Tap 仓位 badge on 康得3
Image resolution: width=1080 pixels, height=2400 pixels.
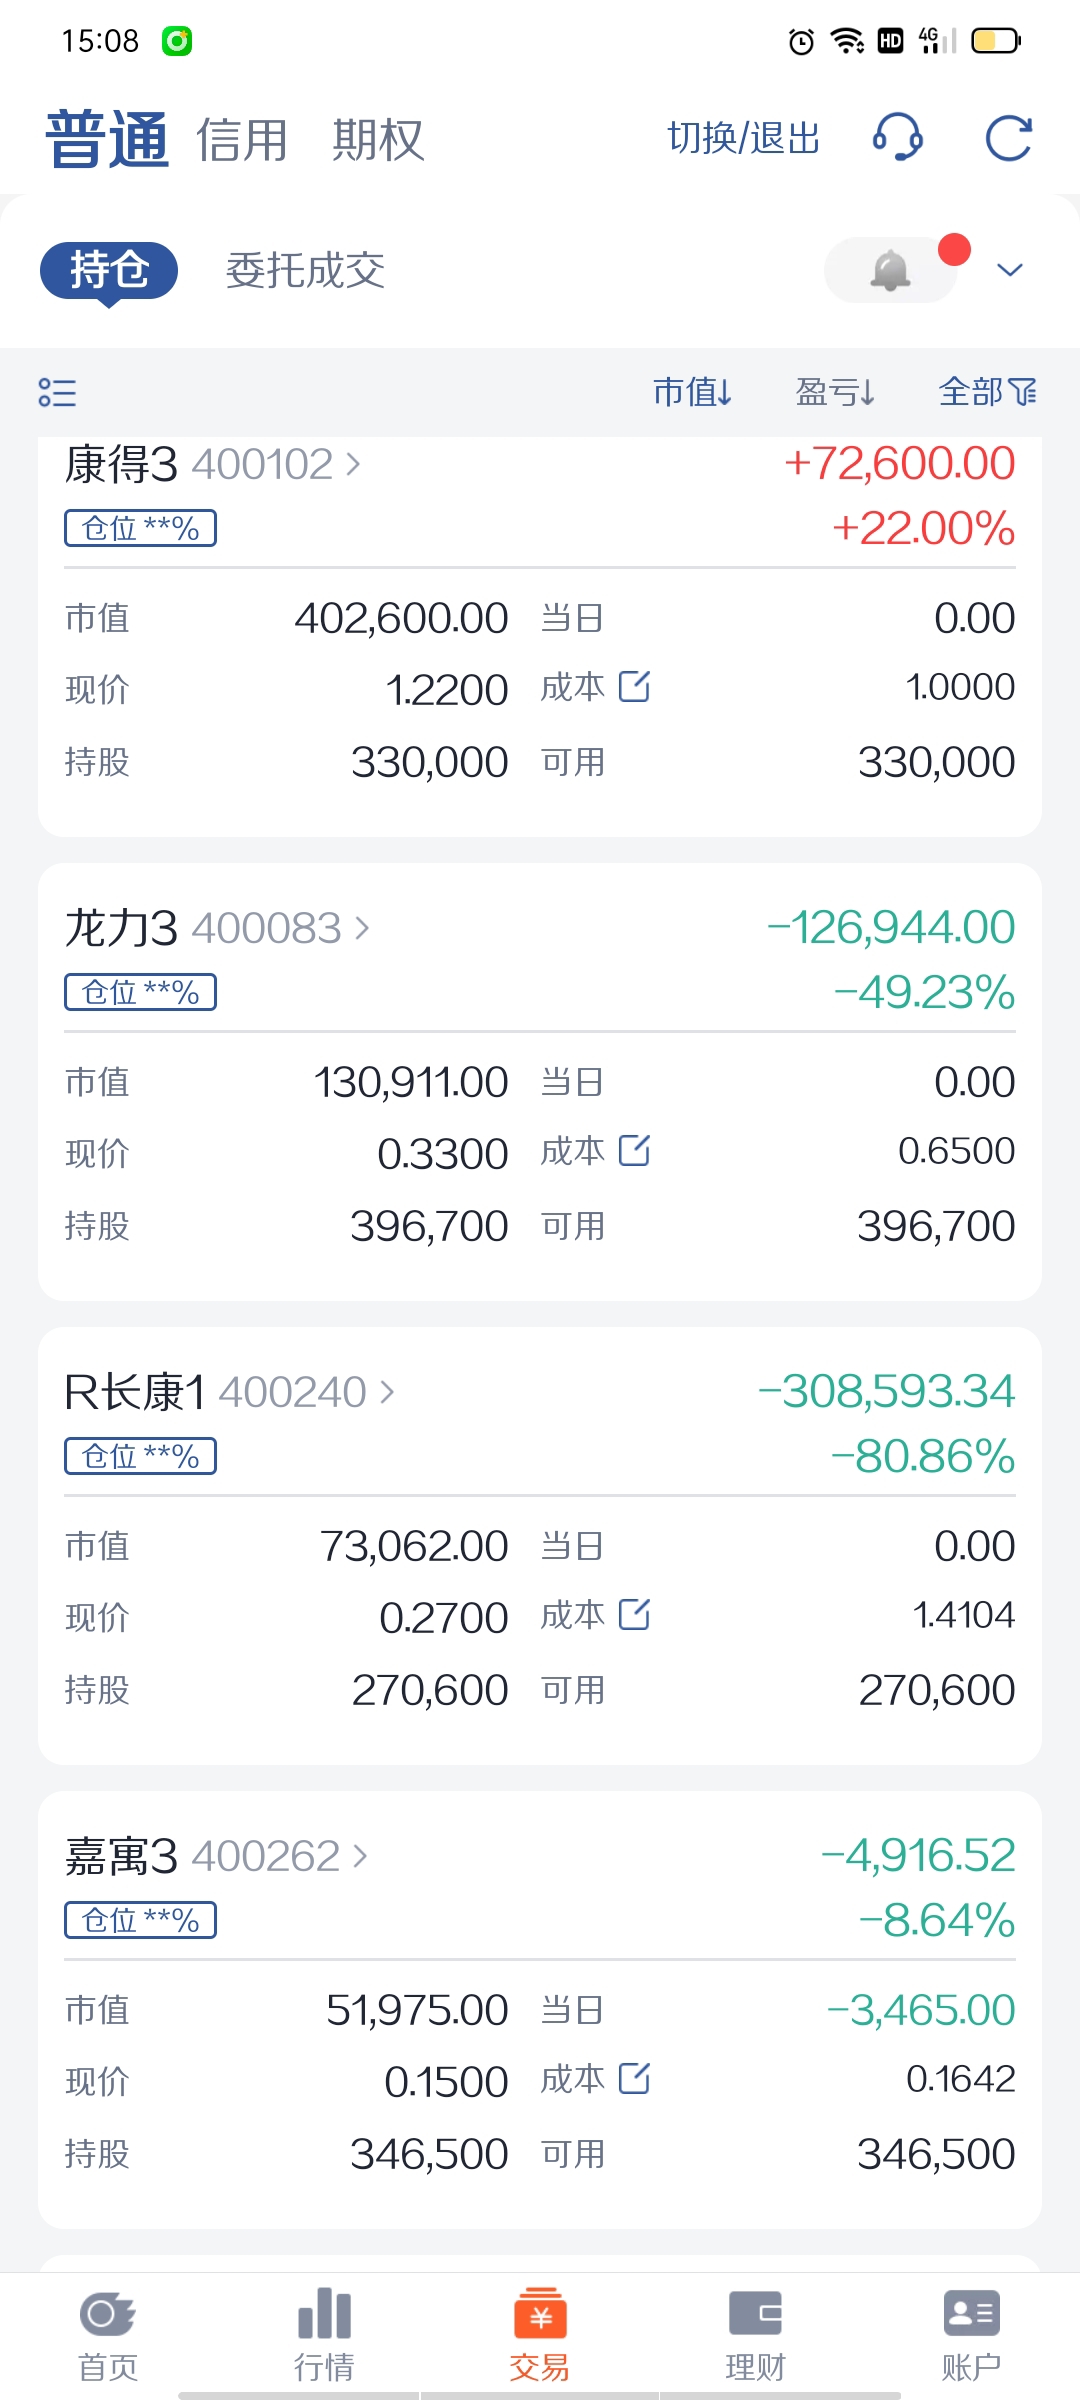tap(140, 528)
